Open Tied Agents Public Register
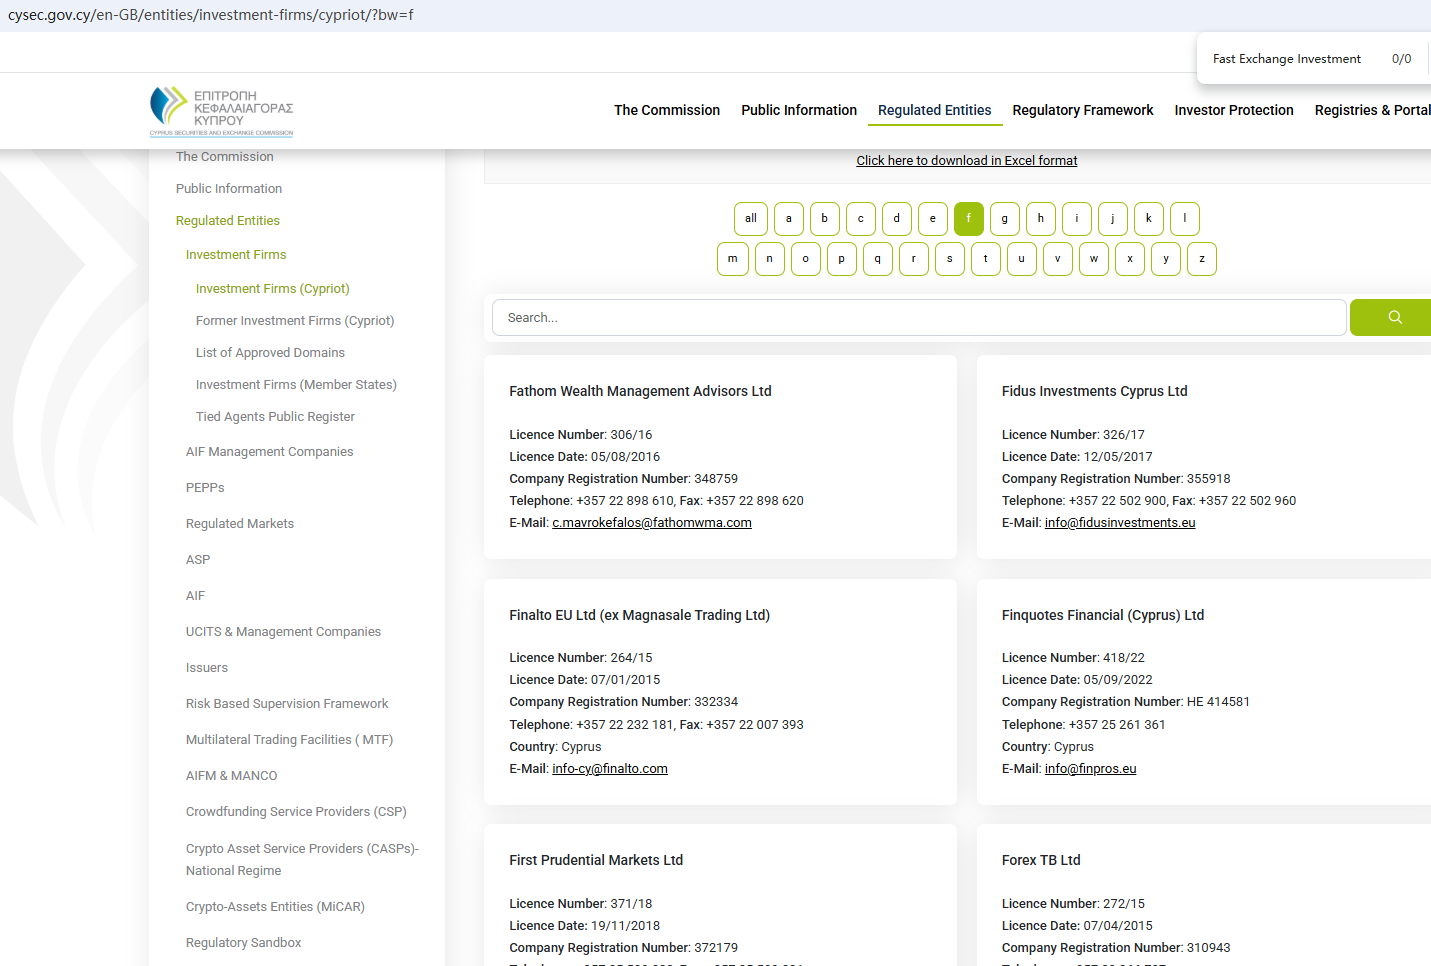The width and height of the screenshot is (1431, 966). tap(275, 417)
